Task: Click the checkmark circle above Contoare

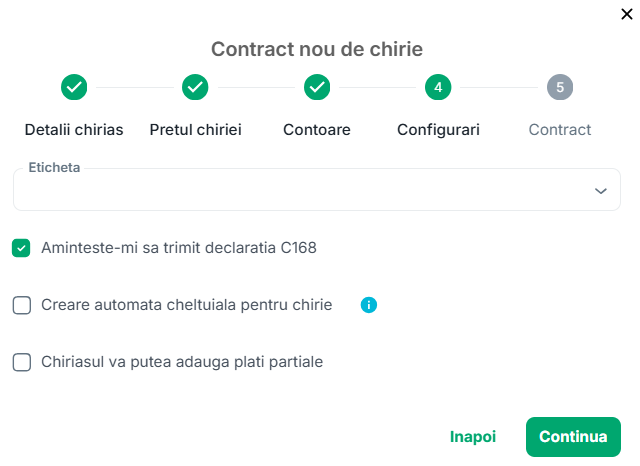Action: click(x=317, y=87)
